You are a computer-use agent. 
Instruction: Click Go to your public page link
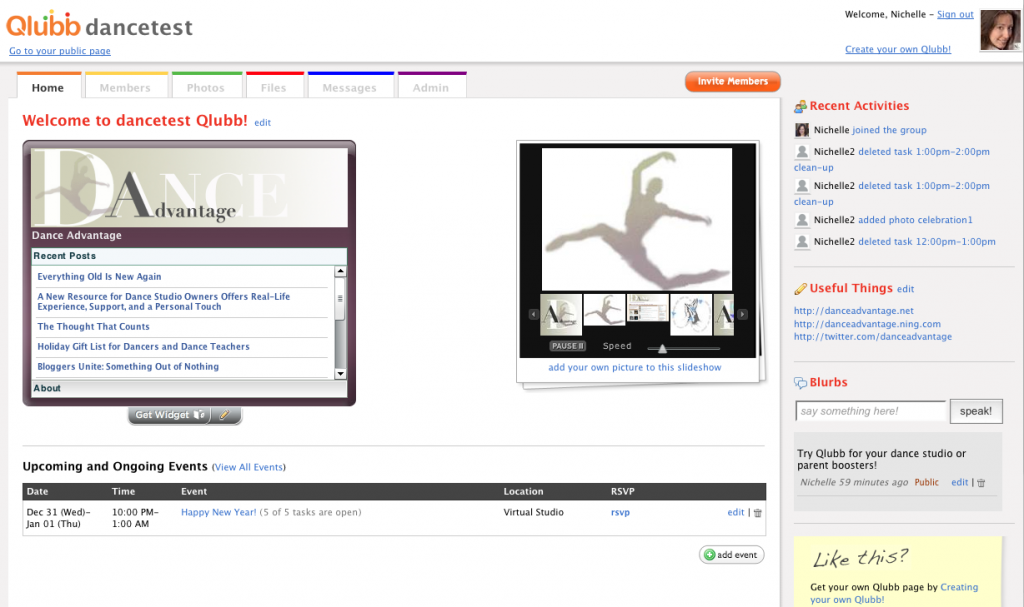[60, 51]
